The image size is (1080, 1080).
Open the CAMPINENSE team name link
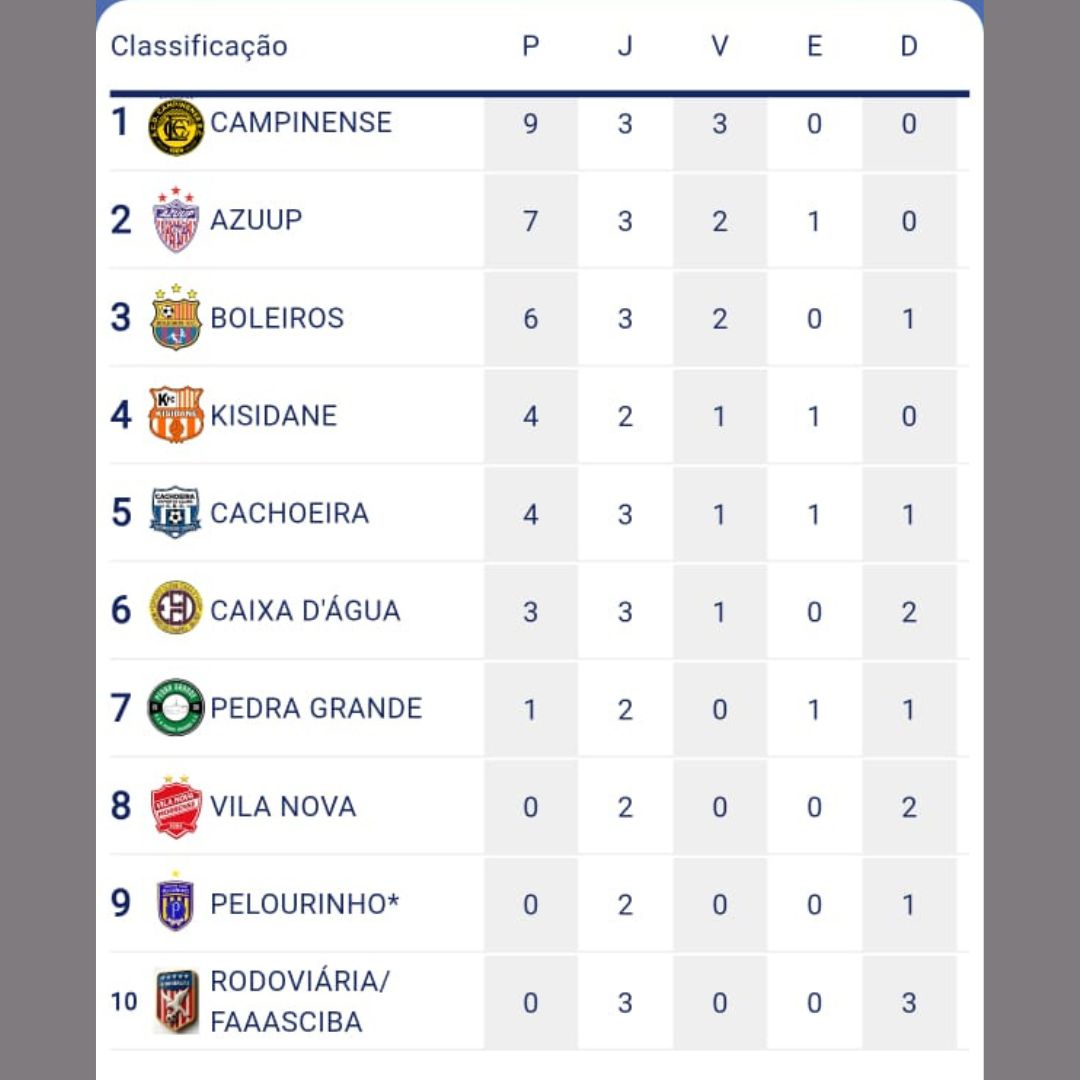point(301,123)
